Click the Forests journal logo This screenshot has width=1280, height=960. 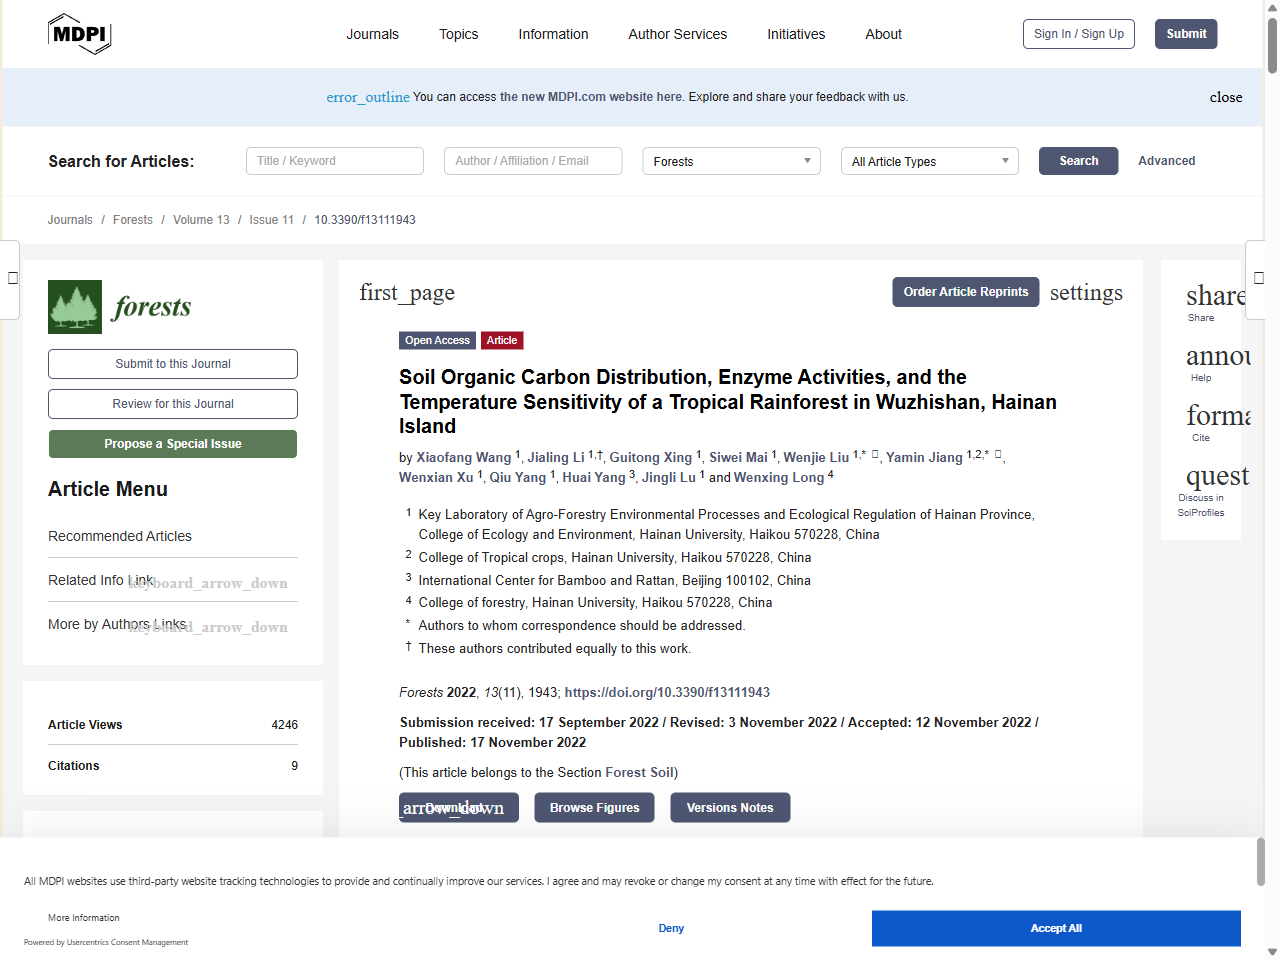(x=120, y=307)
